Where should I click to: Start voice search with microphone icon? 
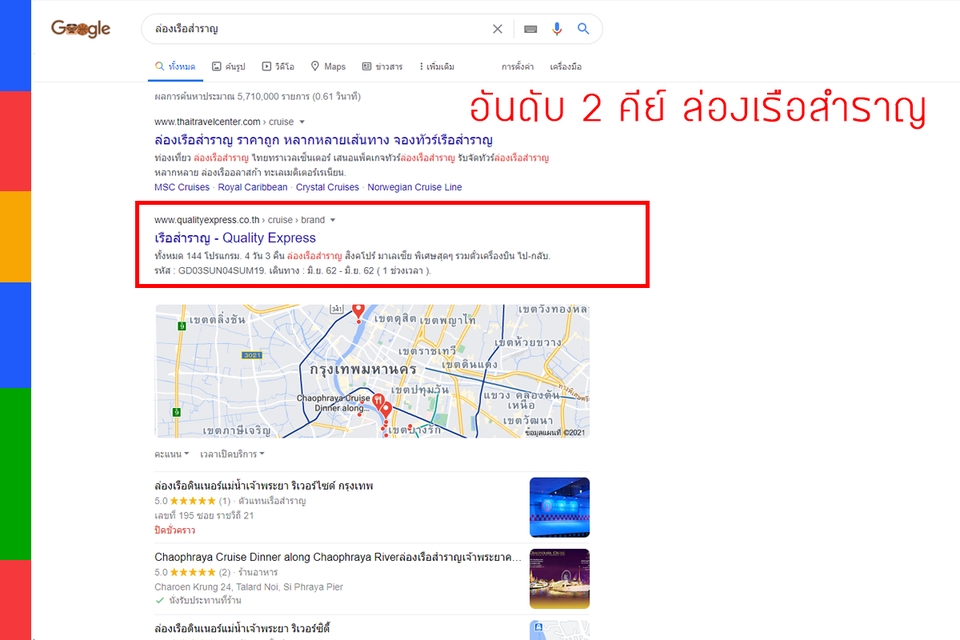coord(557,29)
